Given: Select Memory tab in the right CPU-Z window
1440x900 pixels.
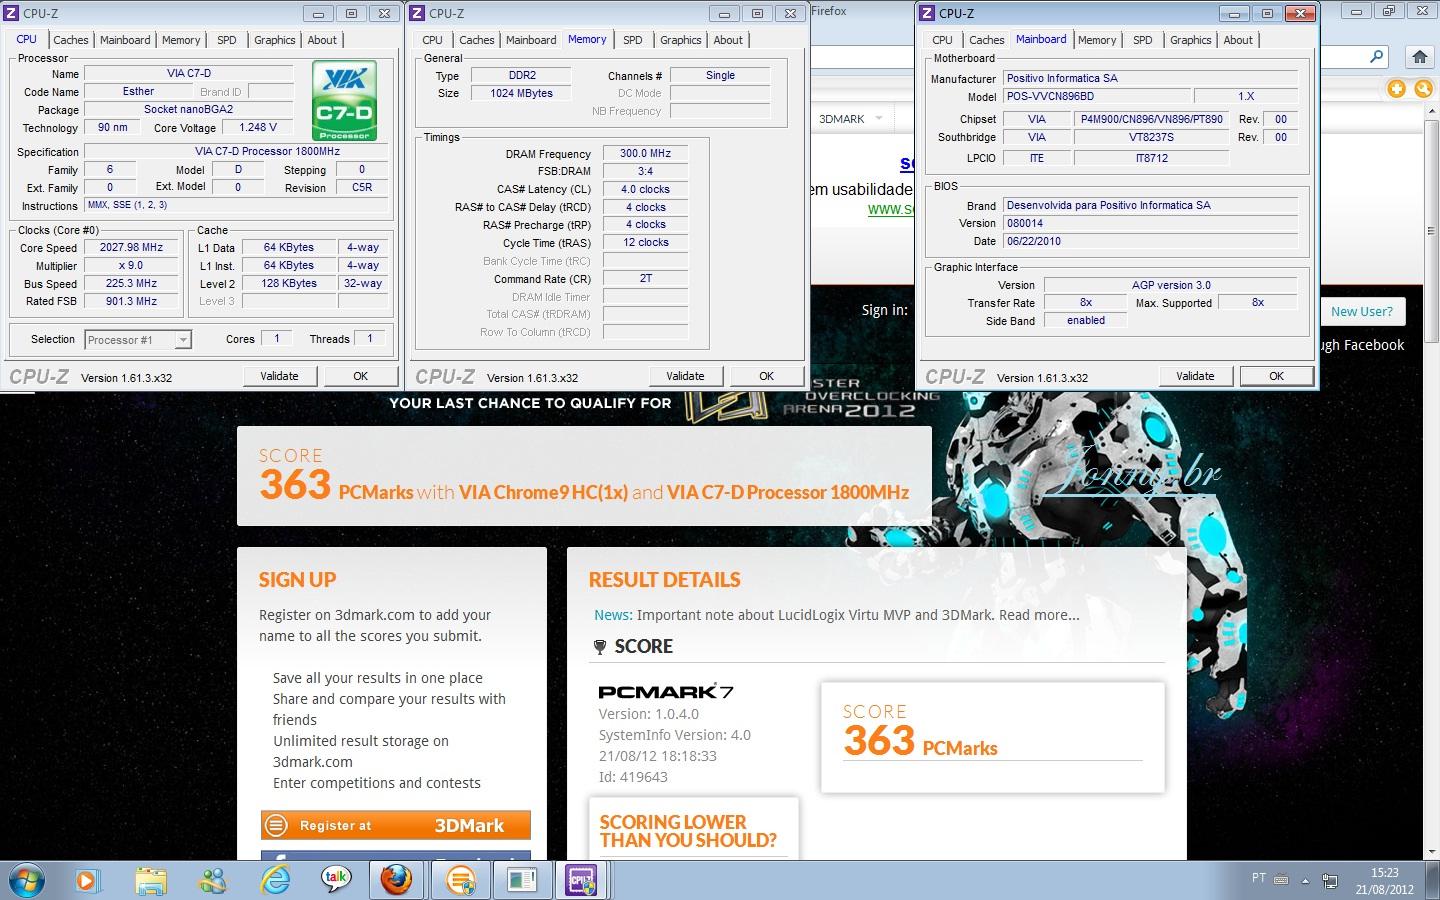Looking at the screenshot, I should coord(1097,40).
